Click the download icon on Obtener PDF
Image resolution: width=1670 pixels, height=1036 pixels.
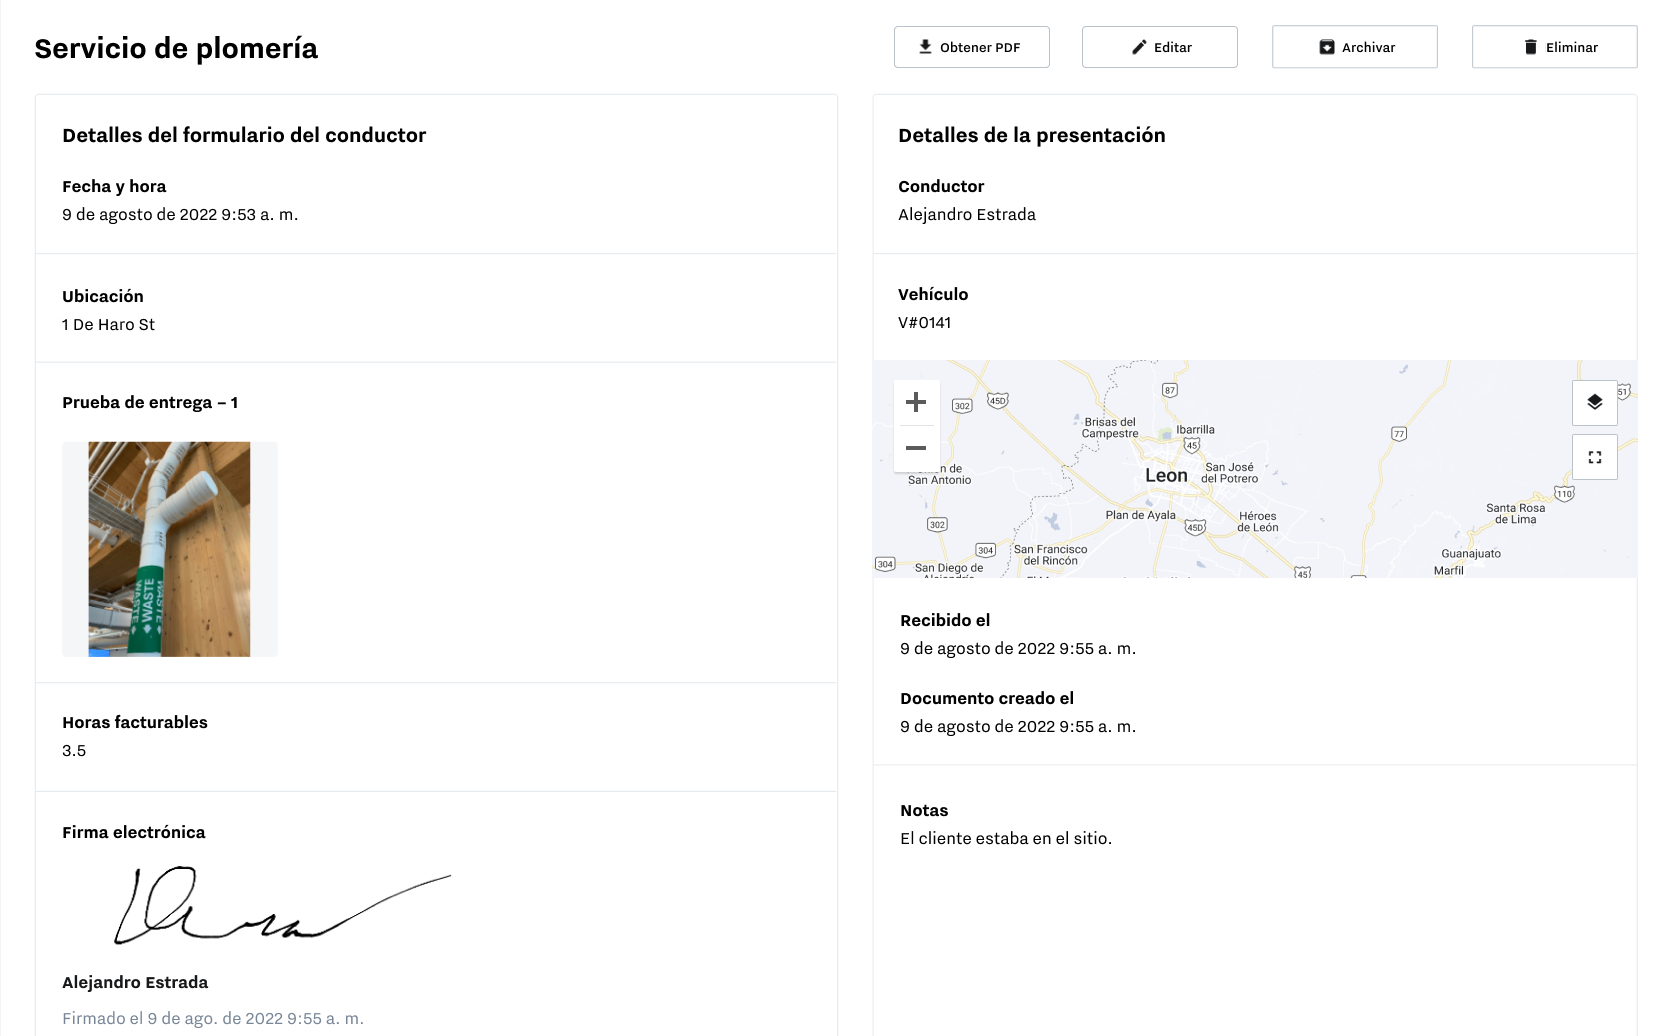tap(924, 46)
